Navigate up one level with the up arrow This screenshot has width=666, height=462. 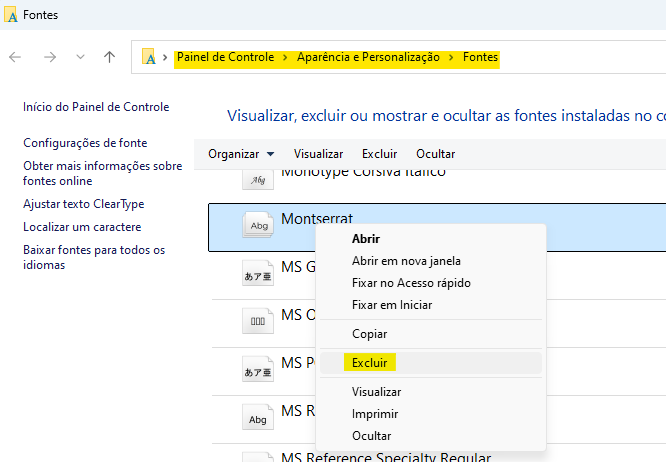pos(110,57)
